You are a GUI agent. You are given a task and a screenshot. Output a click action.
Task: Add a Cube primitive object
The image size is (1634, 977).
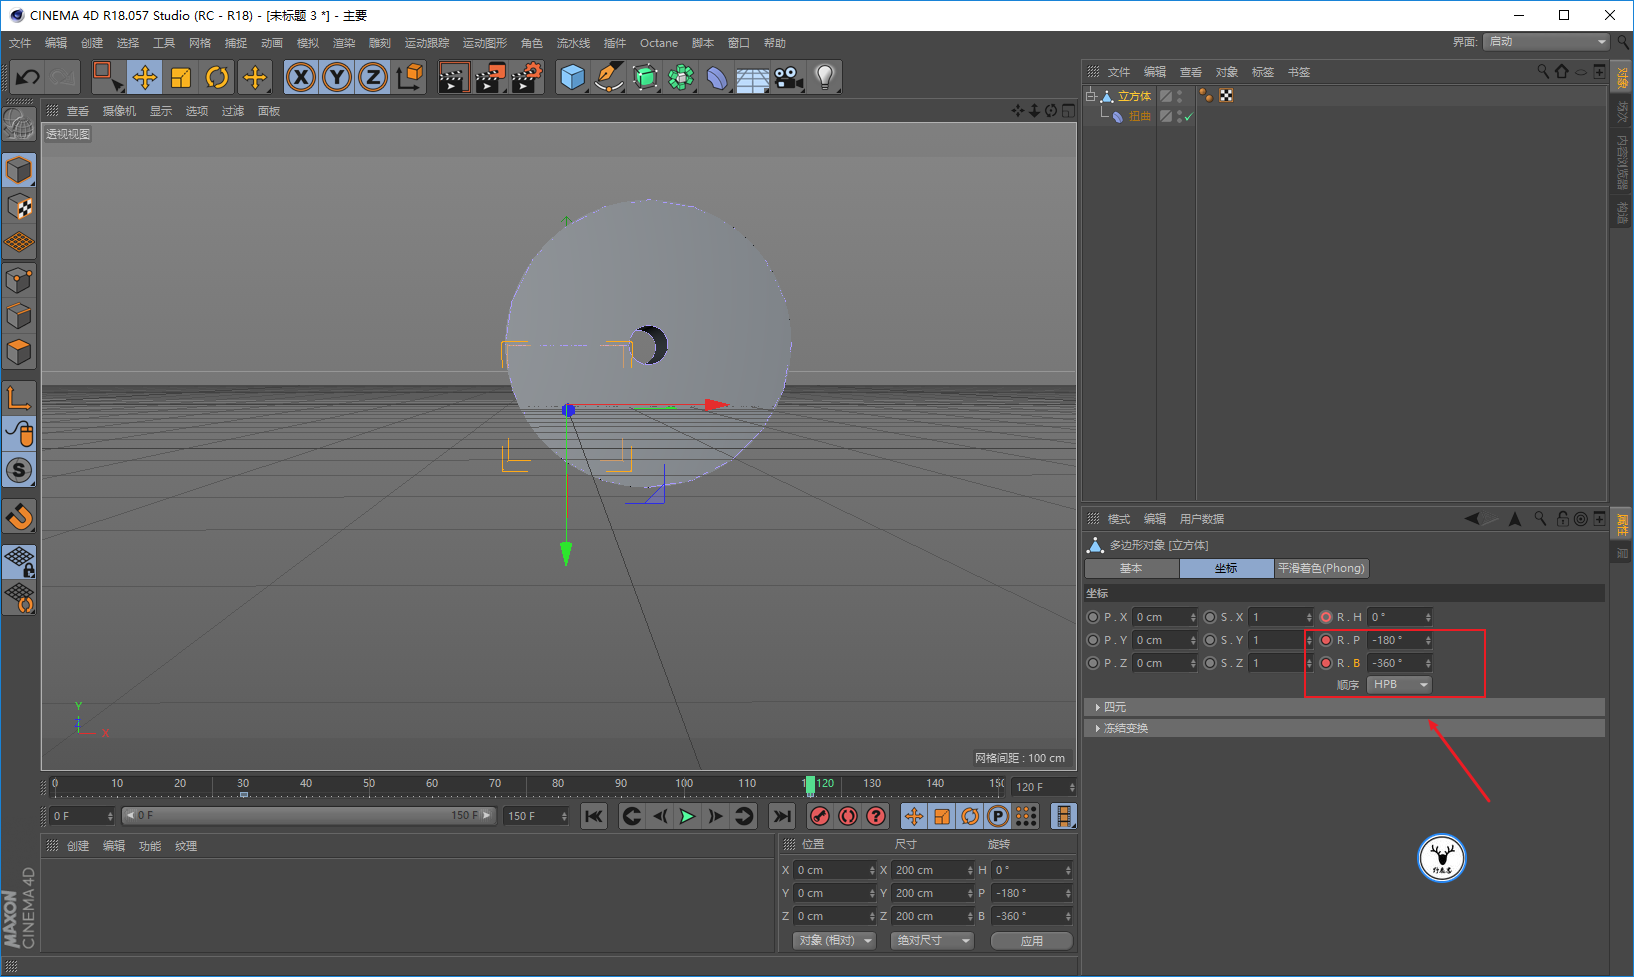click(573, 77)
